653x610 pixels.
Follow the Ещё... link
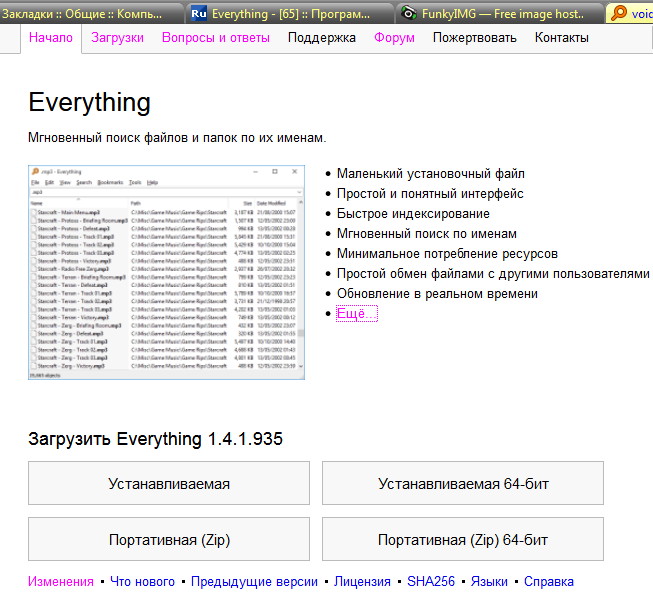point(356,313)
